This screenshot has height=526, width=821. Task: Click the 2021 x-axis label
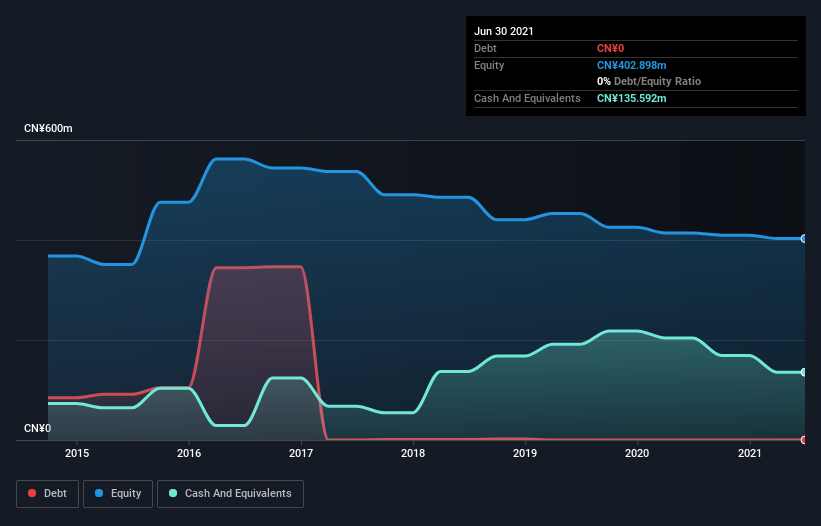pos(749,453)
